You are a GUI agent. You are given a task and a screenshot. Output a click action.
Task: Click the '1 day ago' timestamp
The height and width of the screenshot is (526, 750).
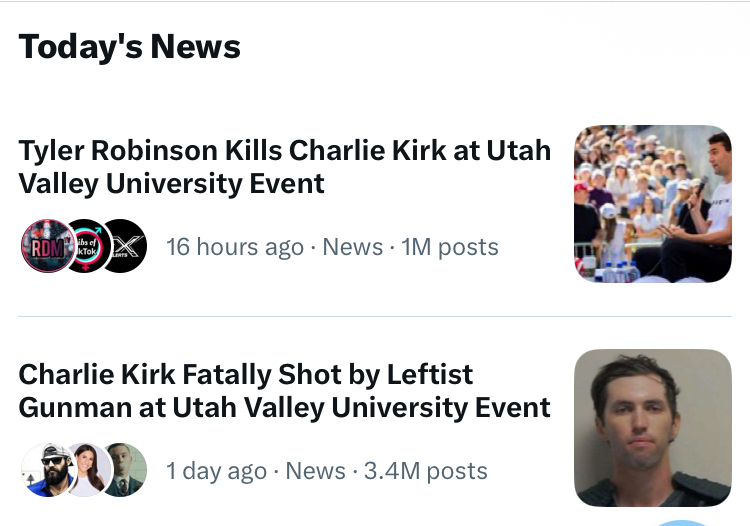[216, 471]
